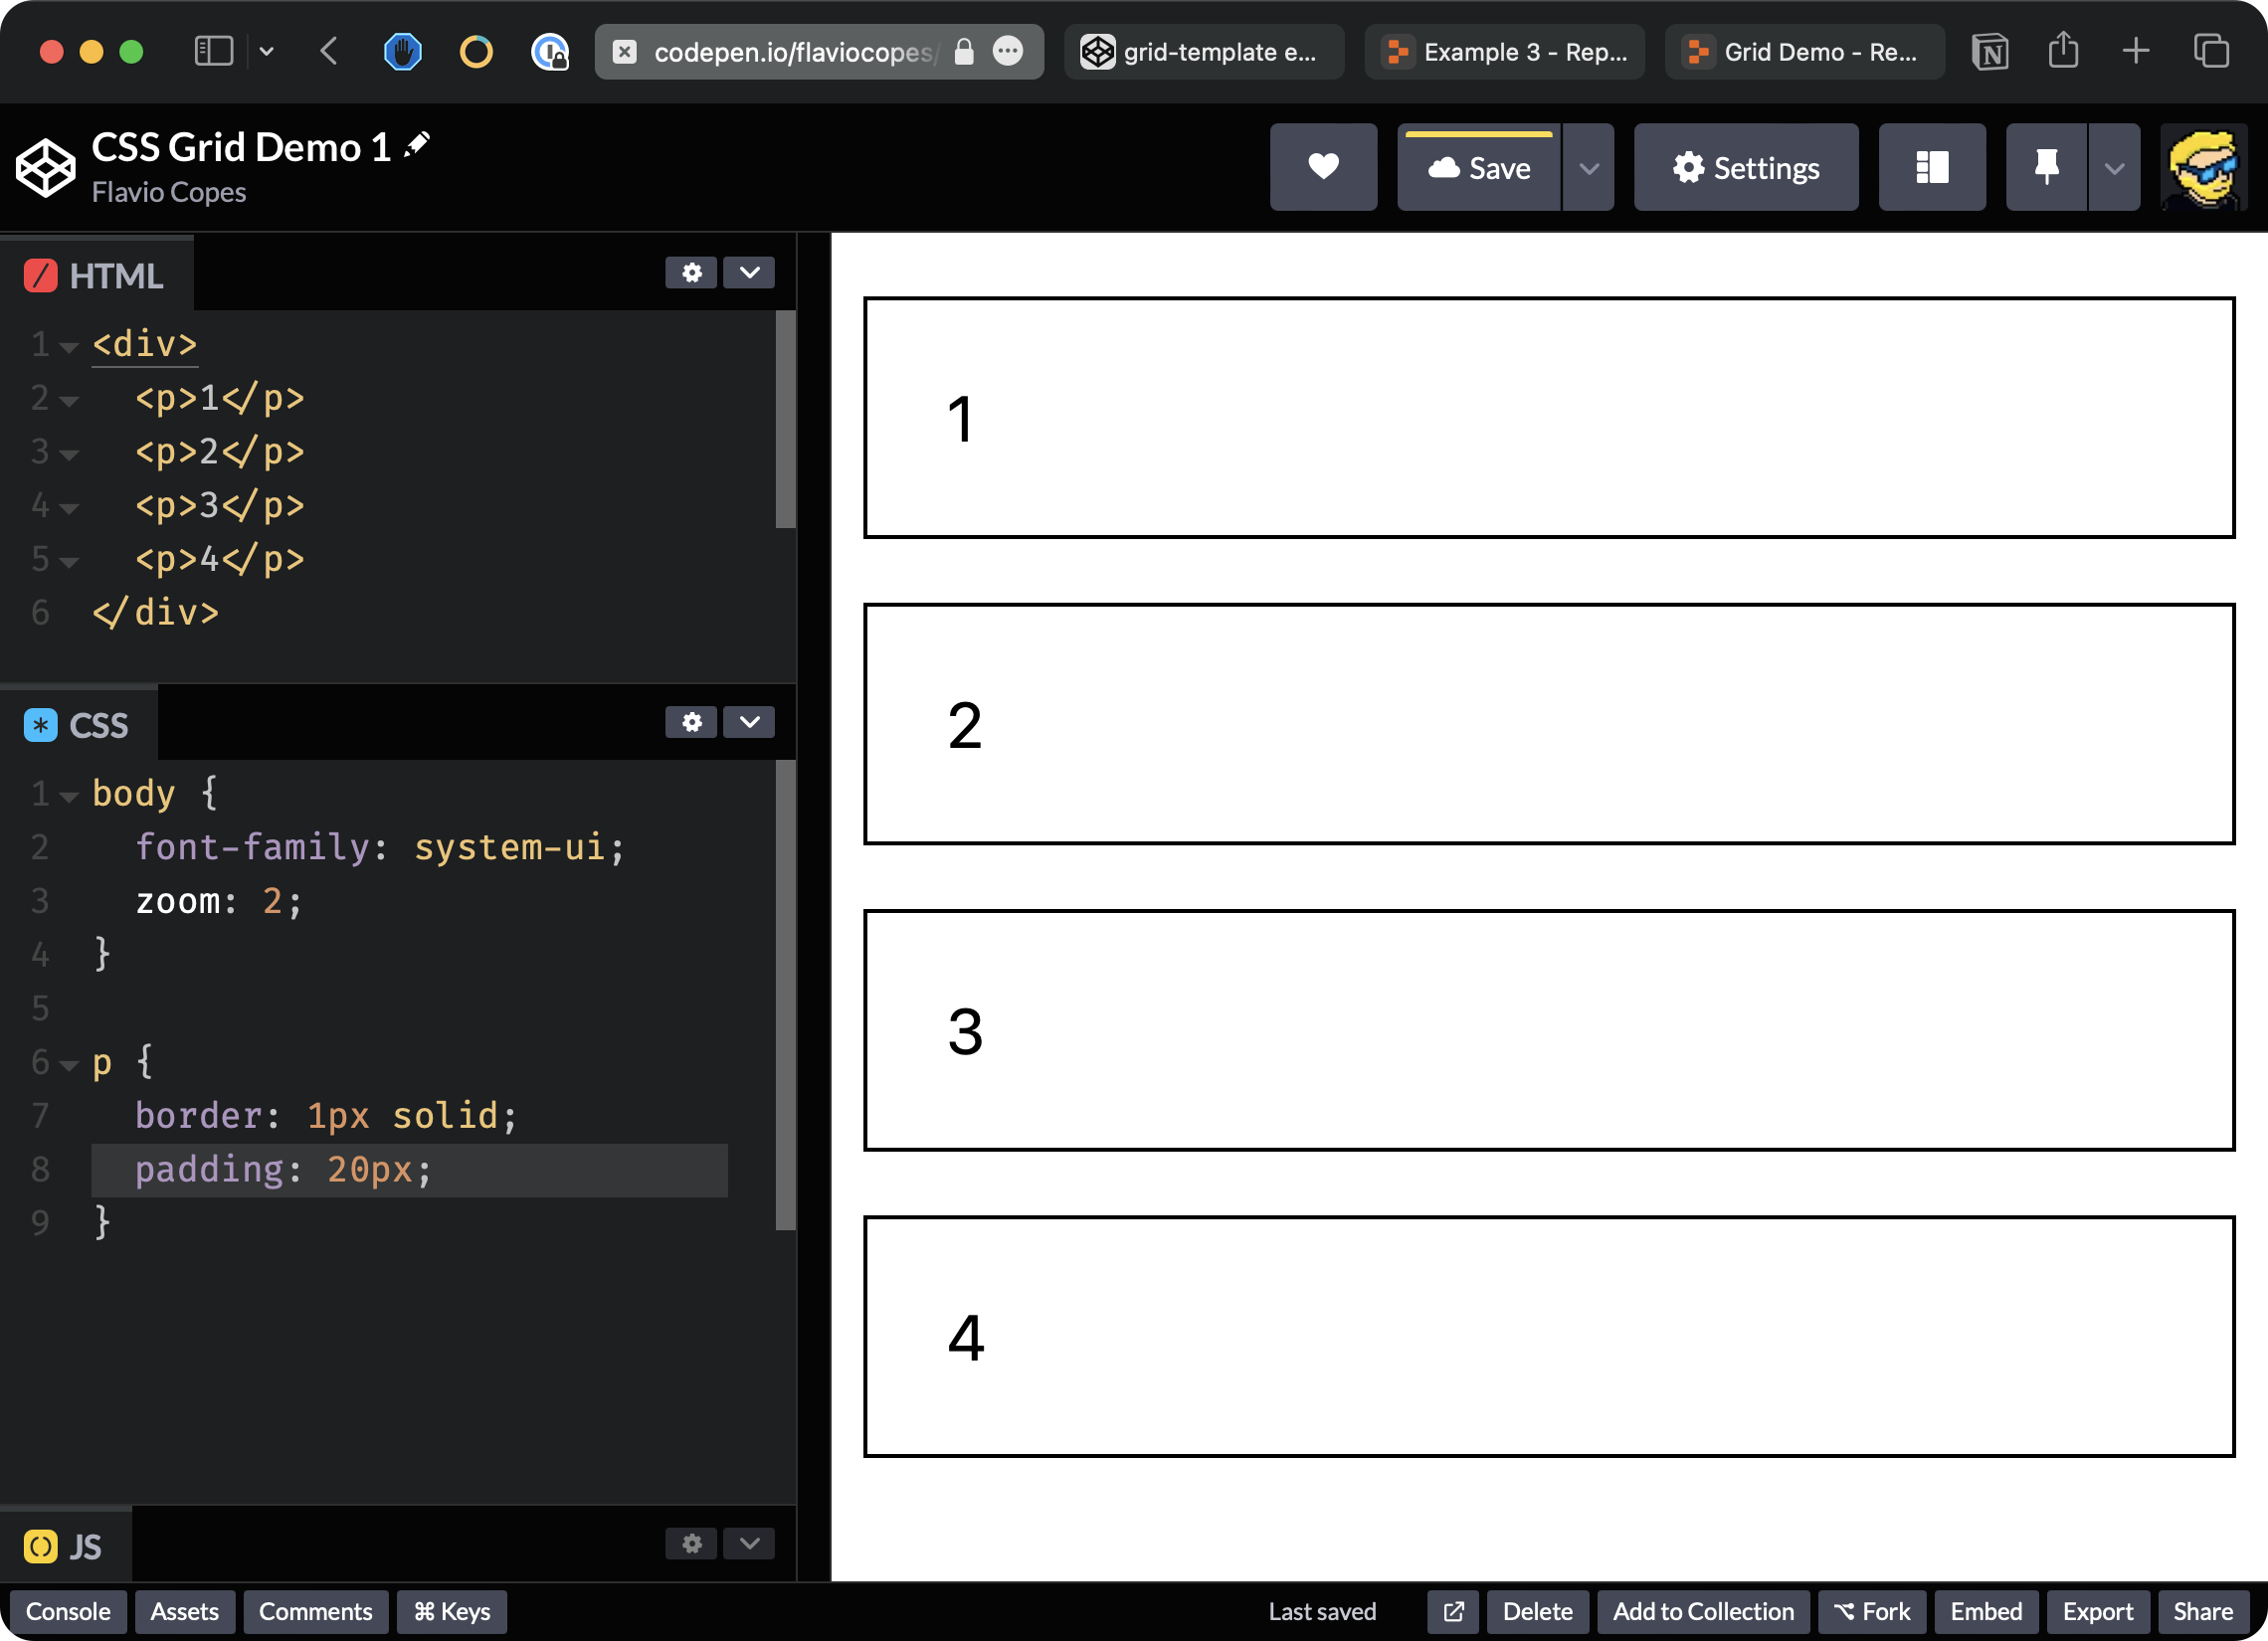This screenshot has width=2268, height=1641.
Task: Click the pencil icon to edit pen title
Action: [417, 145]
